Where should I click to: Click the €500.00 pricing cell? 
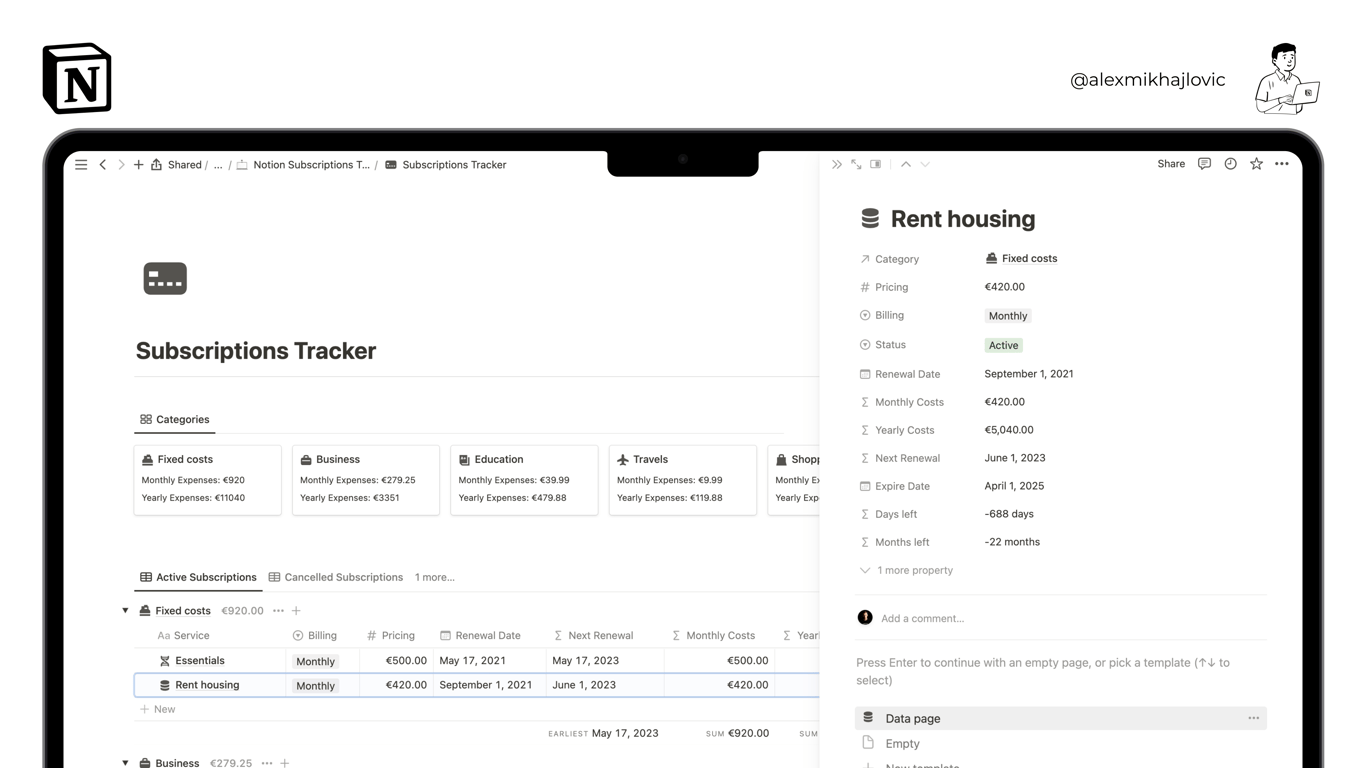coord(397,661)
